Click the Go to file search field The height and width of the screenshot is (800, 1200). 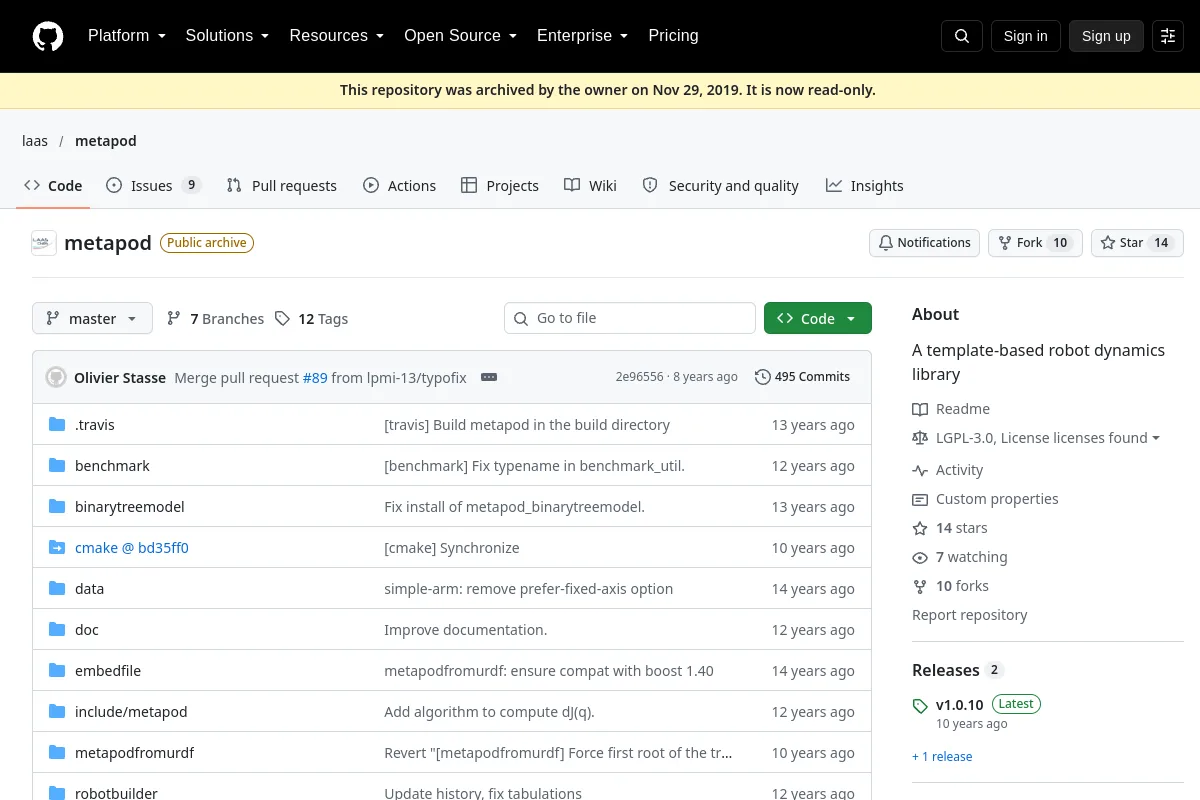pos(630,318)
